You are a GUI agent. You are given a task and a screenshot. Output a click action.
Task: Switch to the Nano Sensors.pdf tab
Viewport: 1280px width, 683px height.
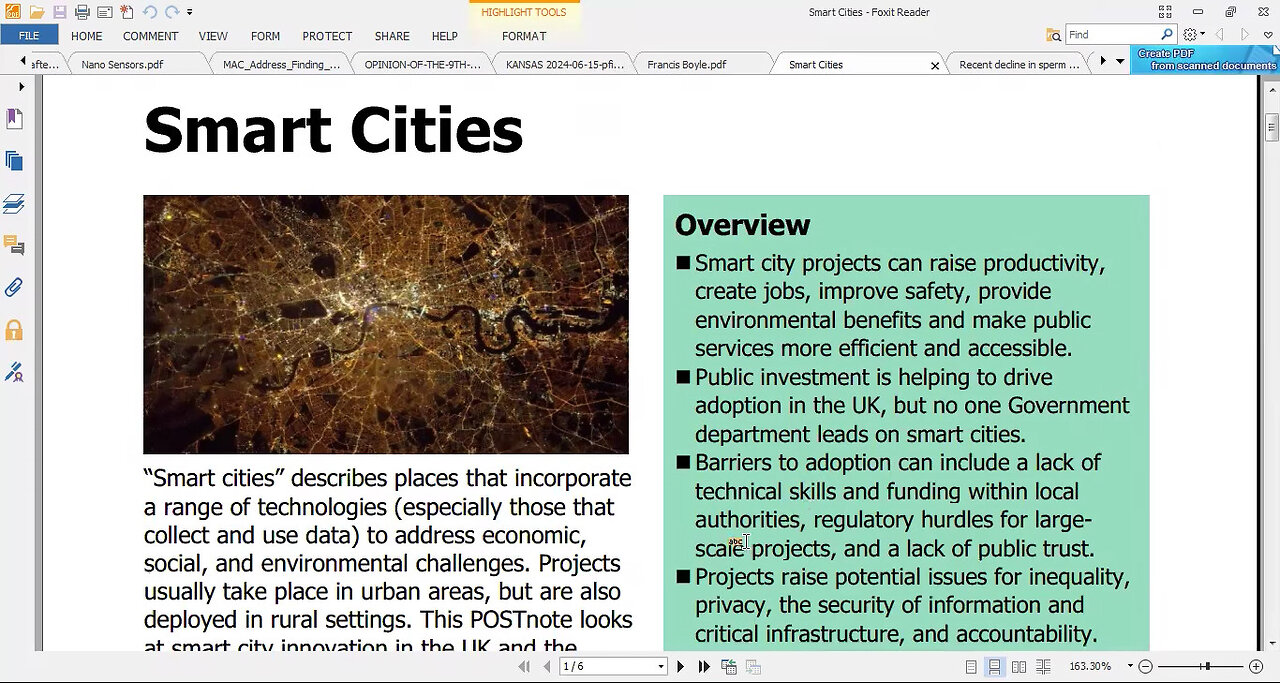[x=122, y=64]
